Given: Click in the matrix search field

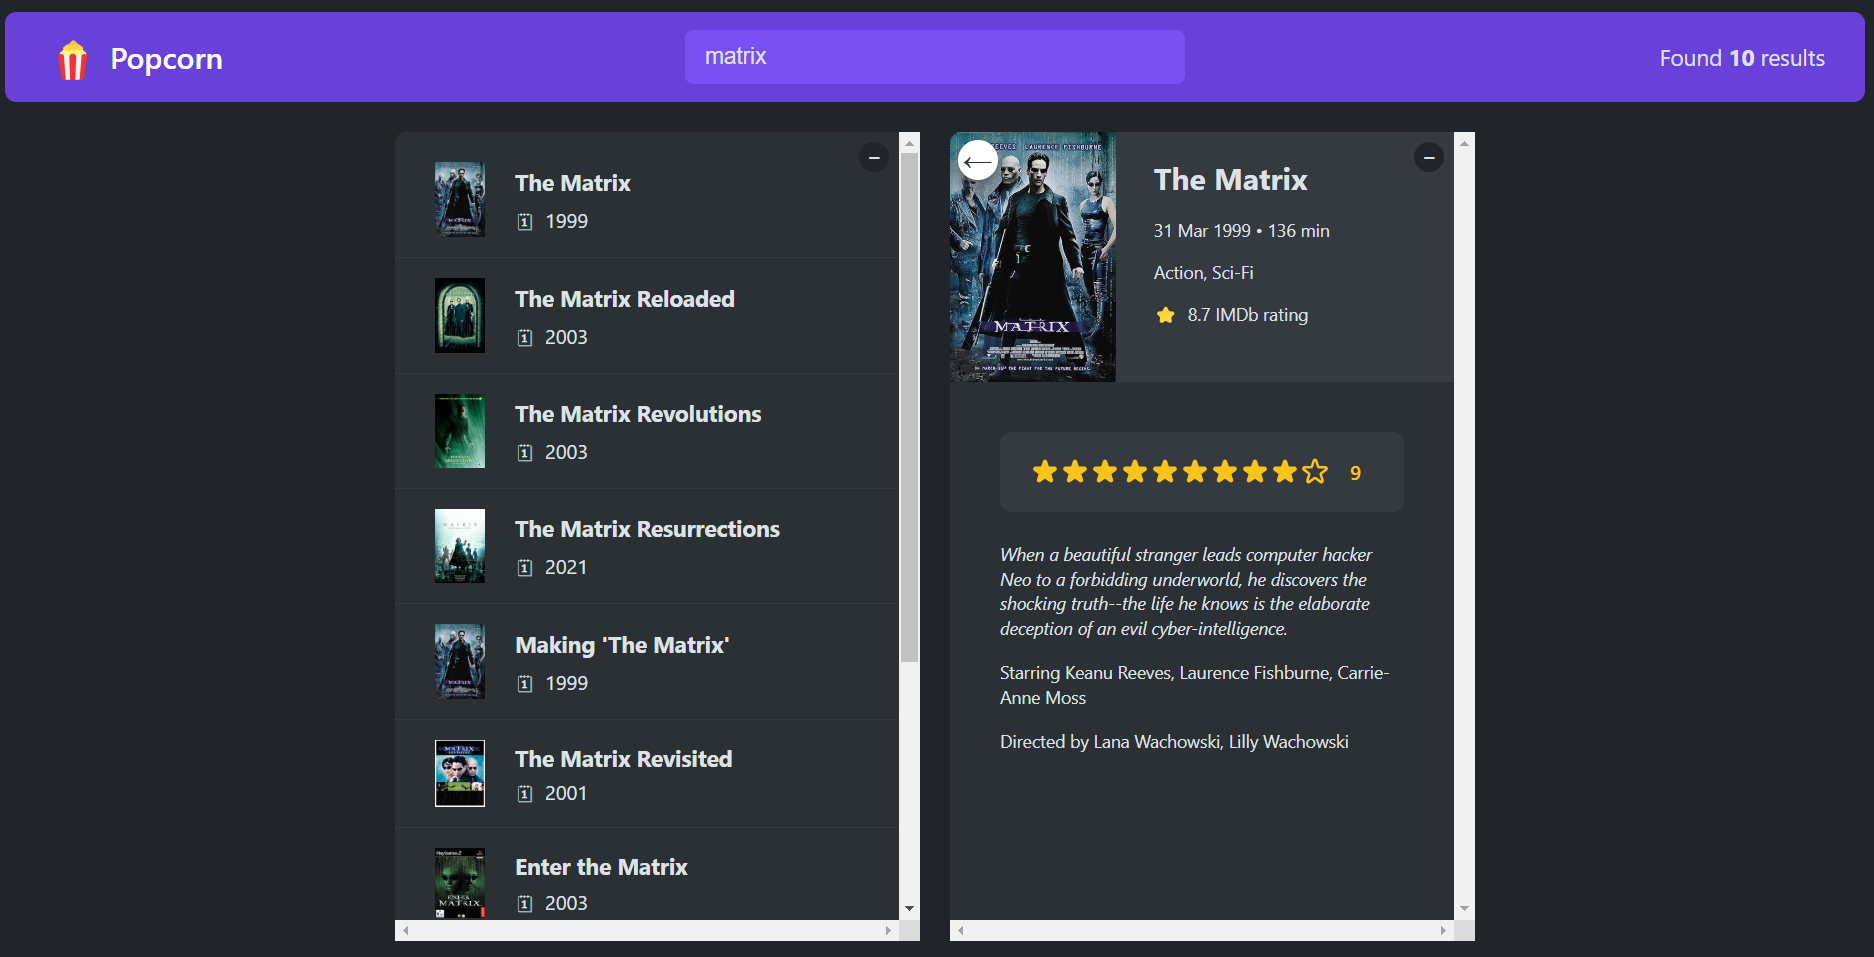Looking at the screenshot, I should 934,57.
